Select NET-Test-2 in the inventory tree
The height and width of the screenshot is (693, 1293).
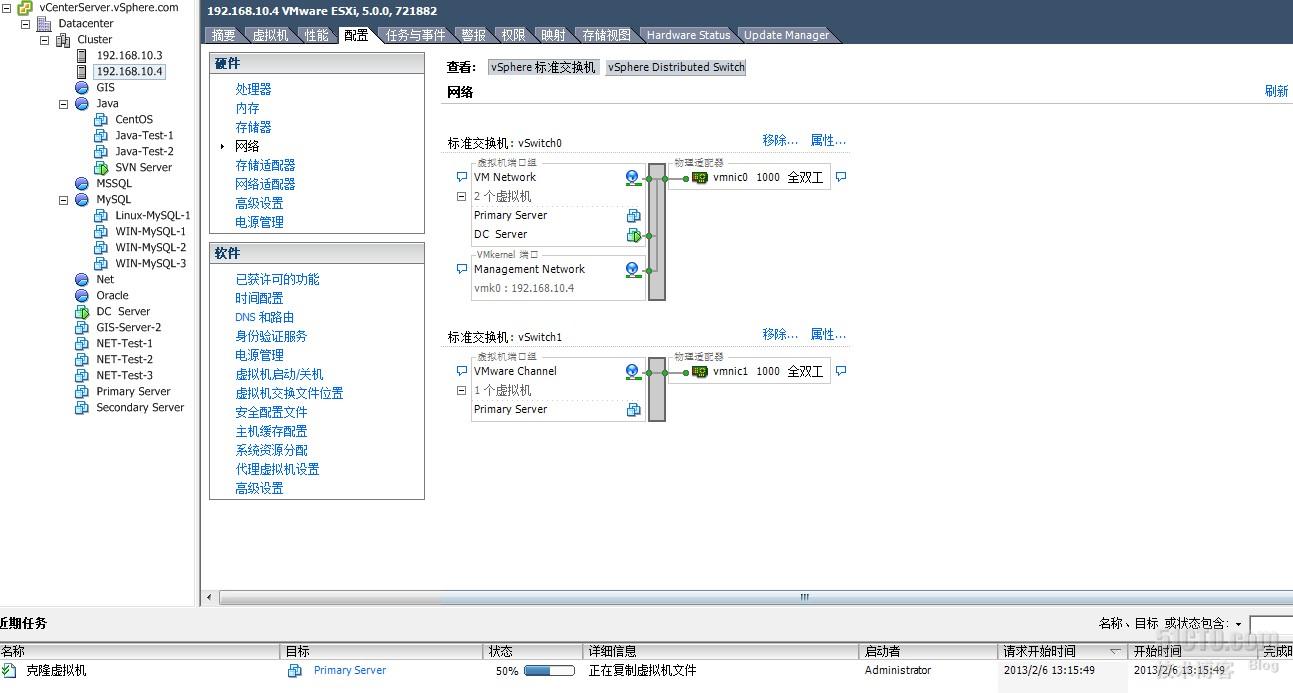coord(124,359)
